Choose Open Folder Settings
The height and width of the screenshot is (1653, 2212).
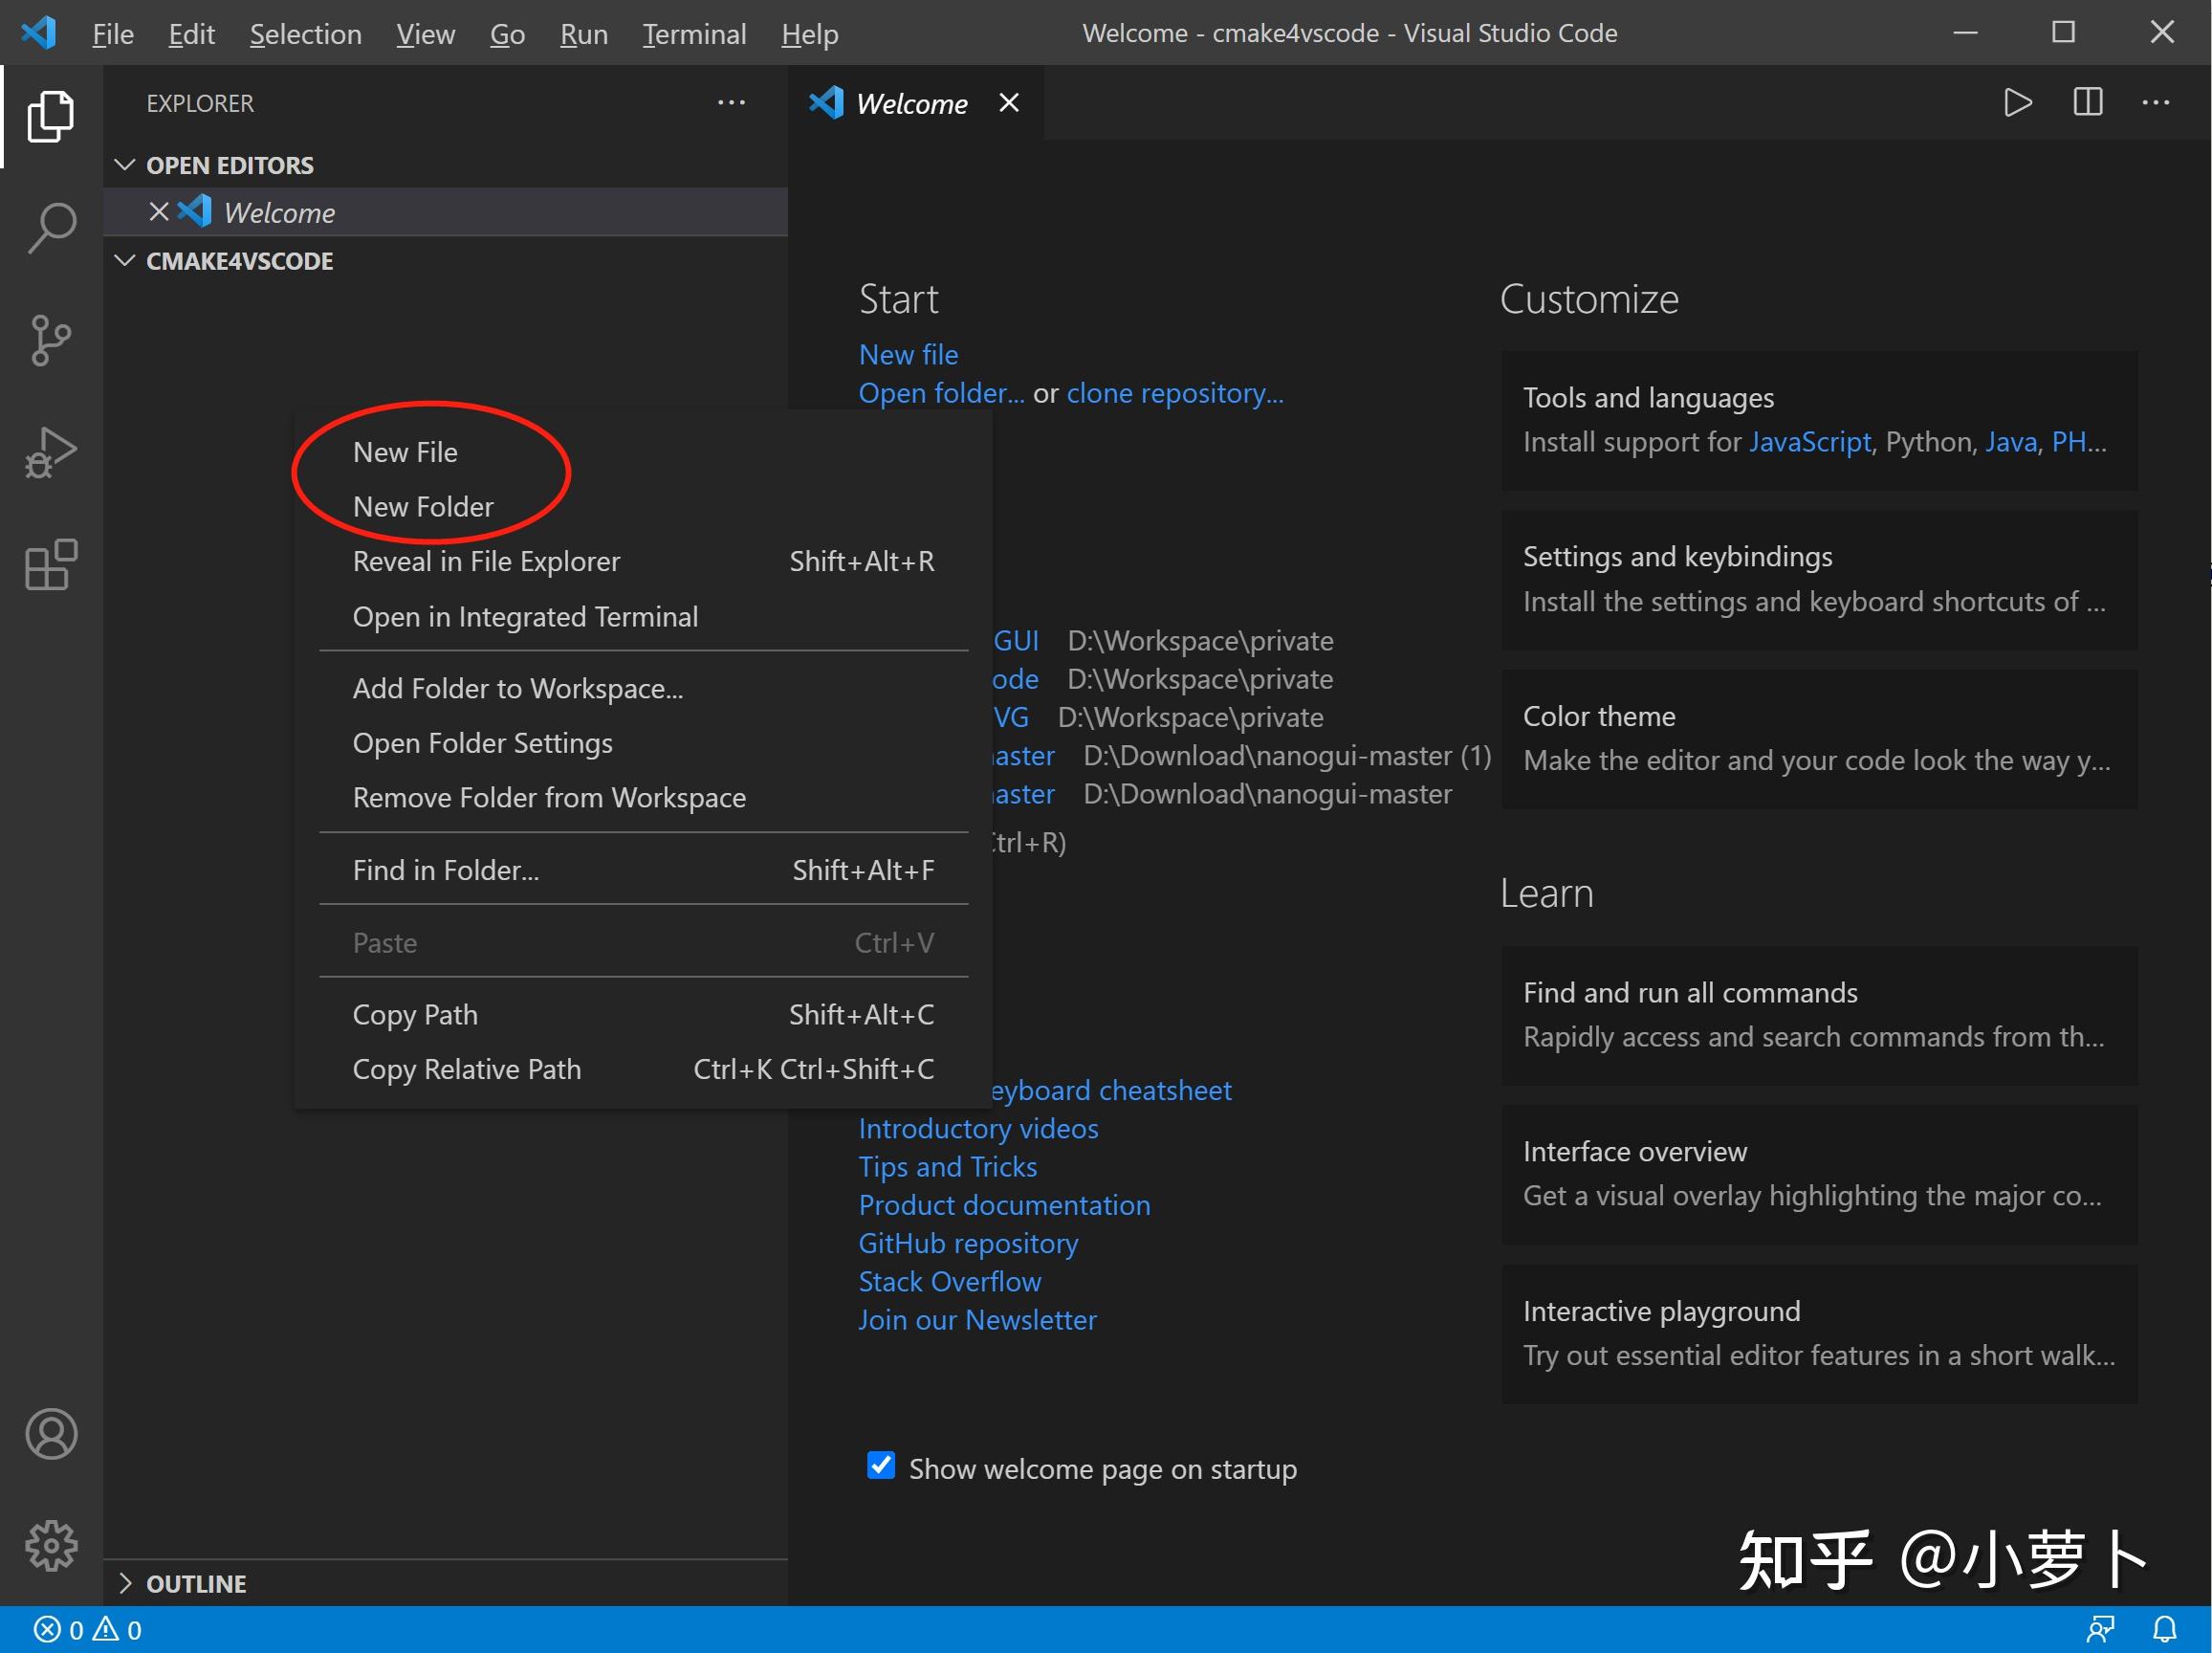coord(643,743)
